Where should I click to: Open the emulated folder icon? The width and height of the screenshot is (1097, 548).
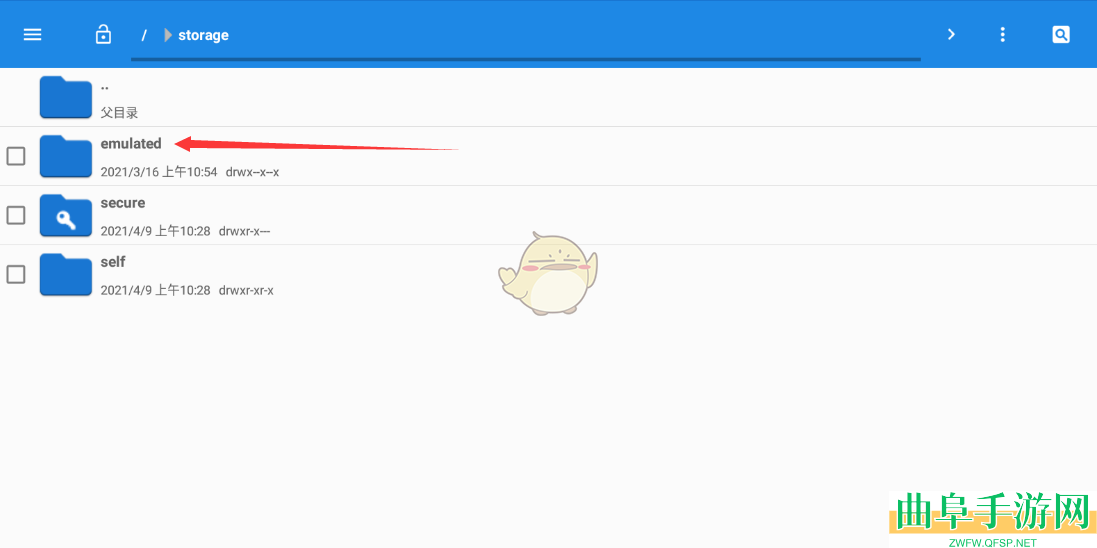(66, 156)
